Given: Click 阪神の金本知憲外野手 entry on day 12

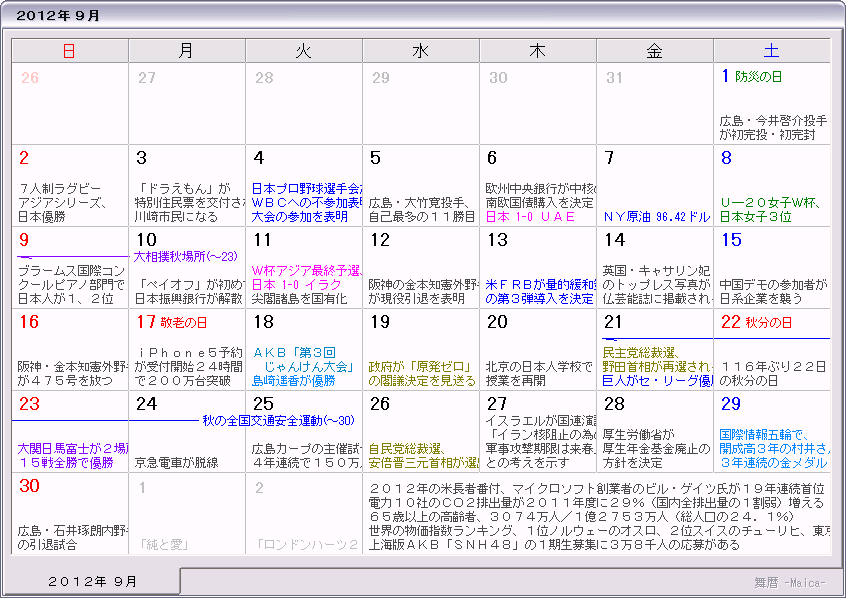Looking at the screenshot, I should point(423,291).
